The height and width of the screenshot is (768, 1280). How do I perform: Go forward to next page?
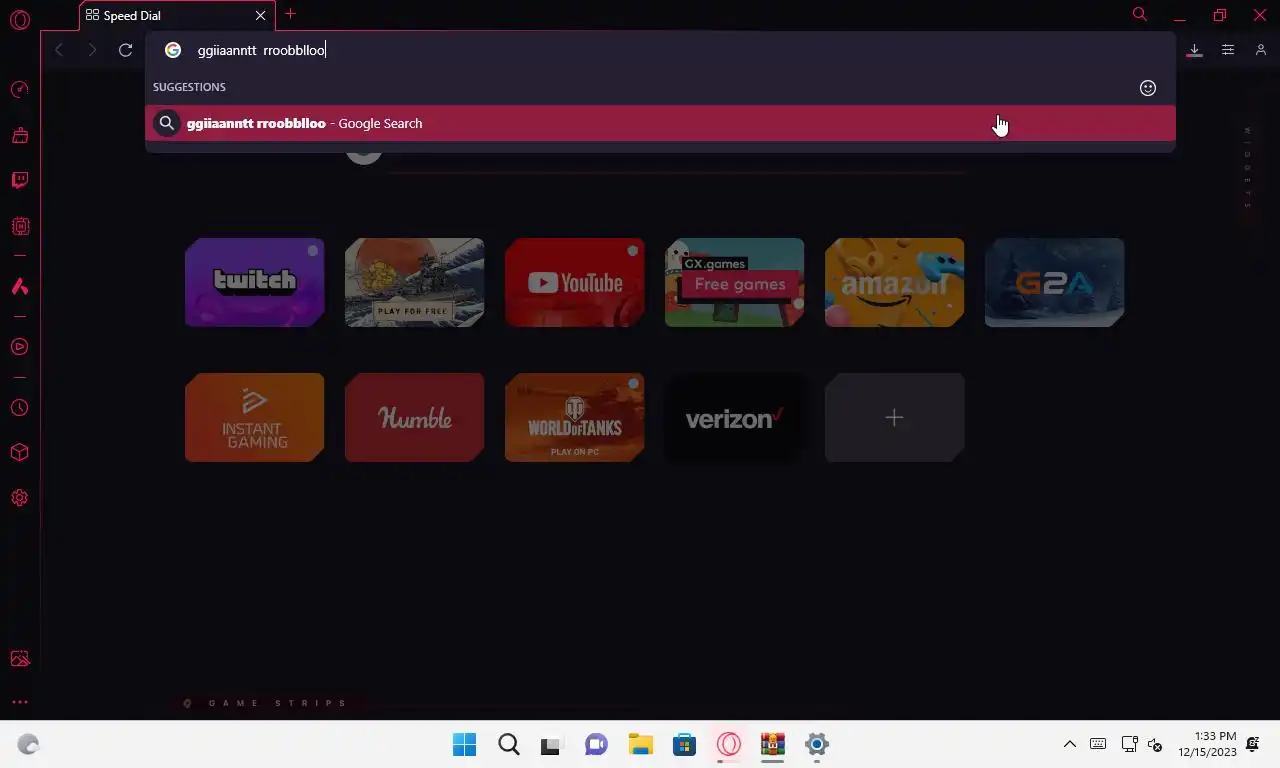point(92,50)
